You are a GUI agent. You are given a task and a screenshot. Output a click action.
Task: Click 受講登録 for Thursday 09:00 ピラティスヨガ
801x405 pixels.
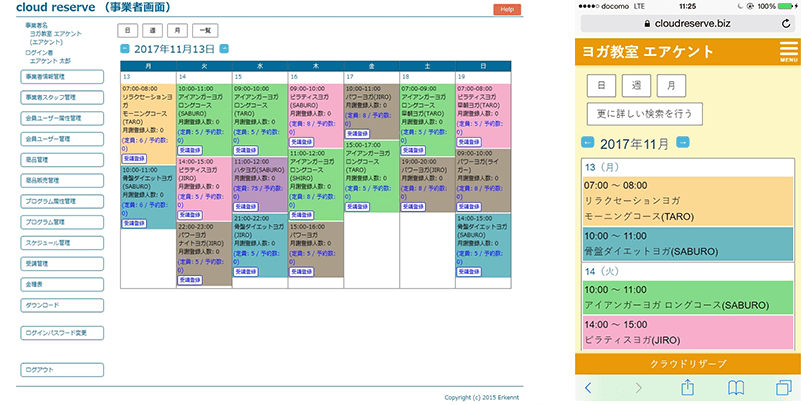point(302,142)
